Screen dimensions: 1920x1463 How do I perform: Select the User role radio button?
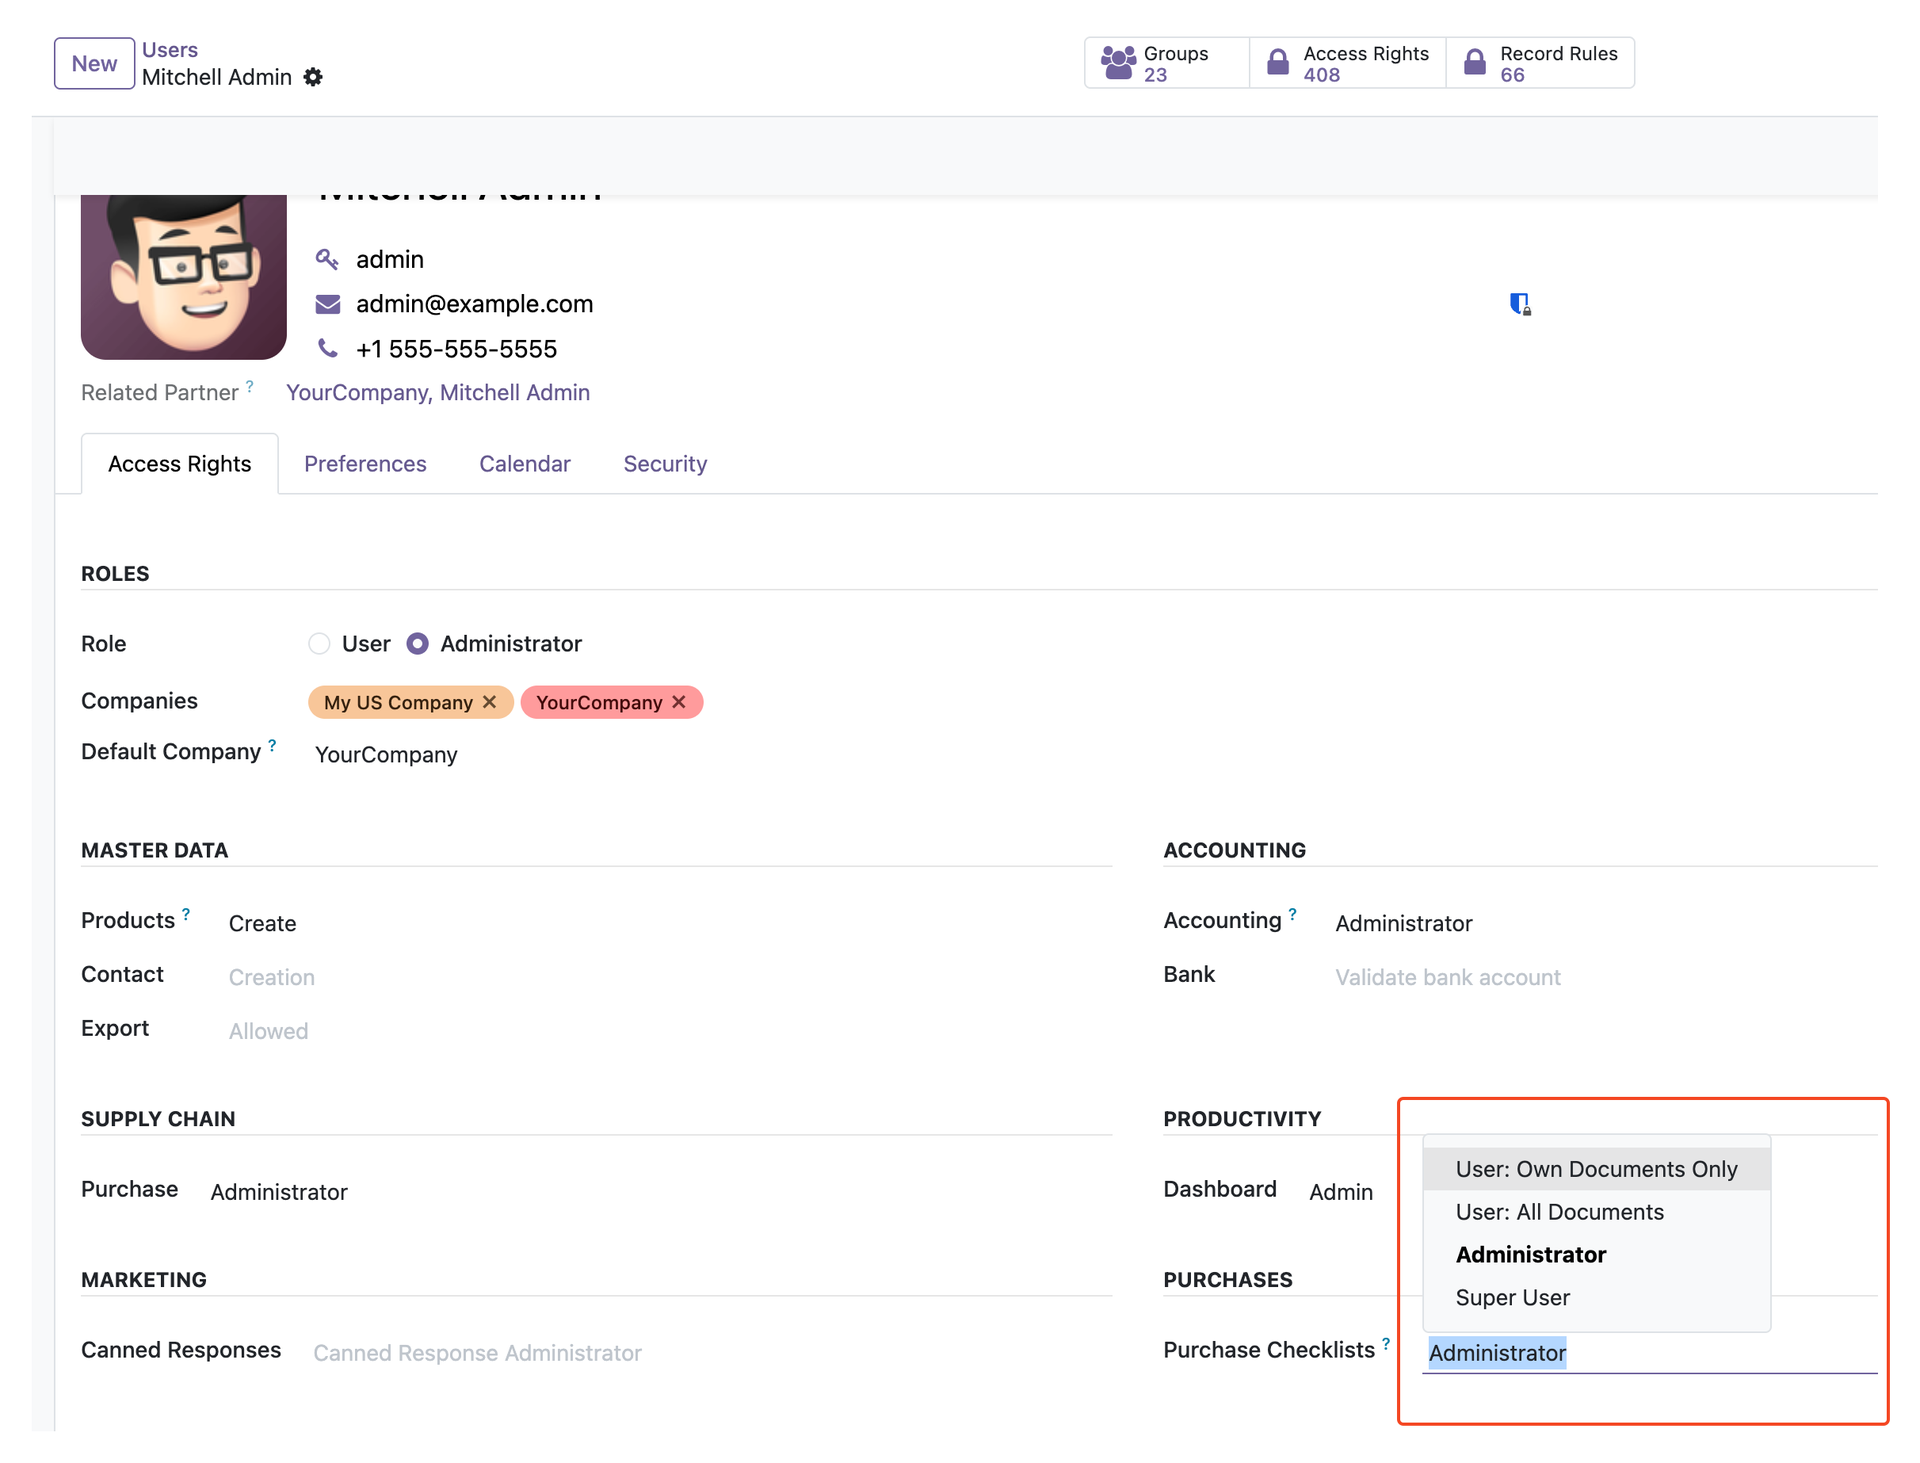coord(318,643)
